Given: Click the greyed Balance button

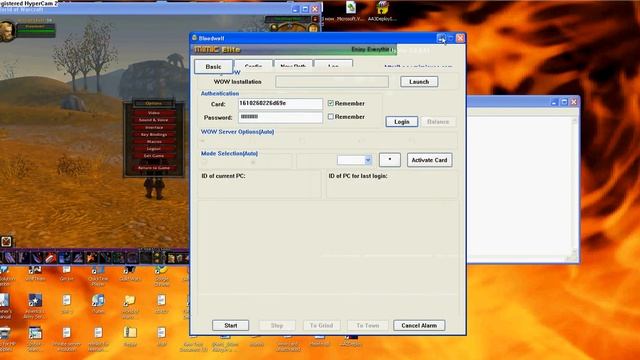Looking at the screenshot, I should click(x=438, y=122).
